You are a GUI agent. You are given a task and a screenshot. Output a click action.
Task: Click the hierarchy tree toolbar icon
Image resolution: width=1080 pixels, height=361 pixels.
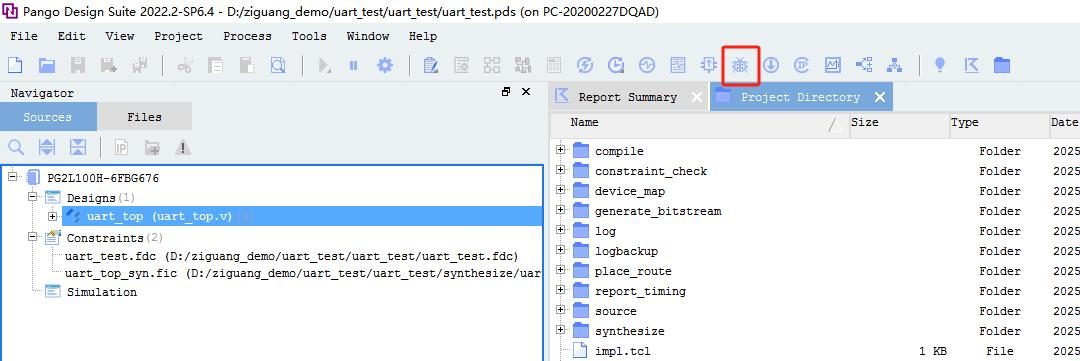(x=895, y=65)
